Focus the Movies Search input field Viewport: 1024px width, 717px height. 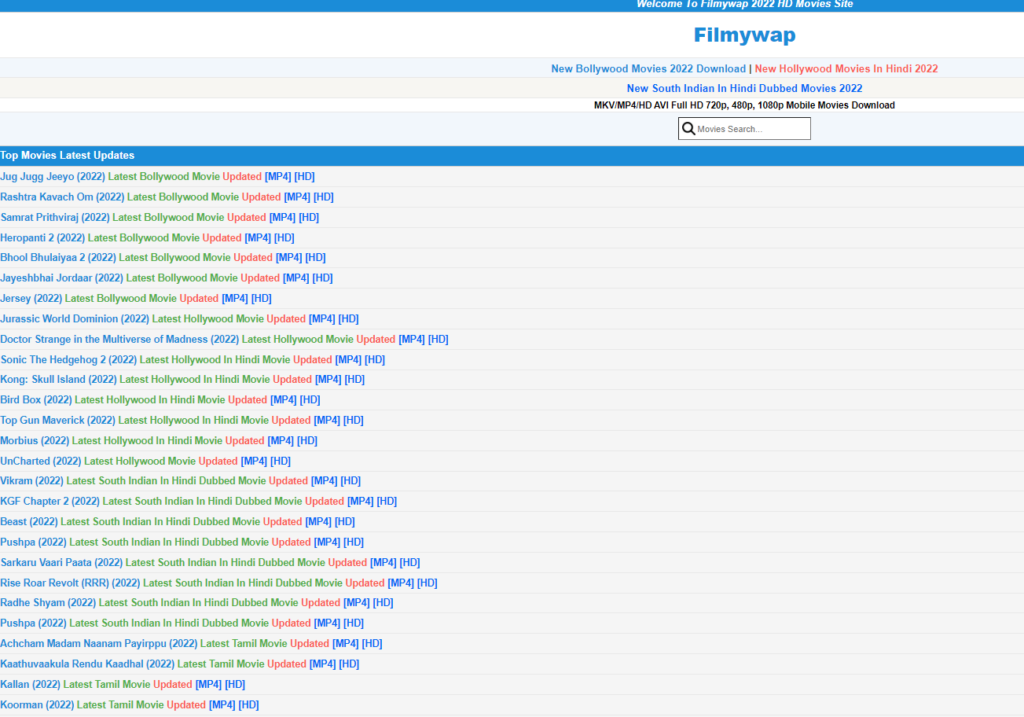point(744,129)
